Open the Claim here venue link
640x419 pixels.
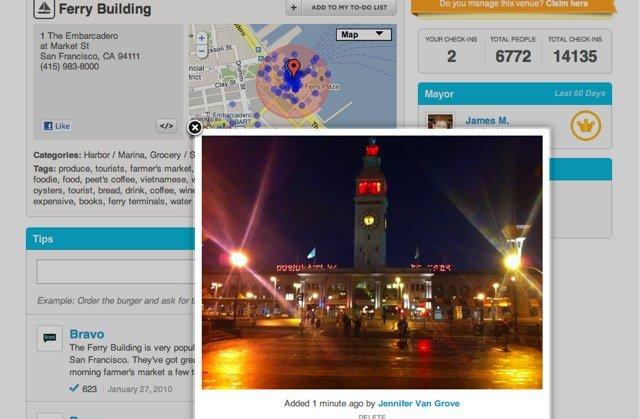tap(567, 4)
